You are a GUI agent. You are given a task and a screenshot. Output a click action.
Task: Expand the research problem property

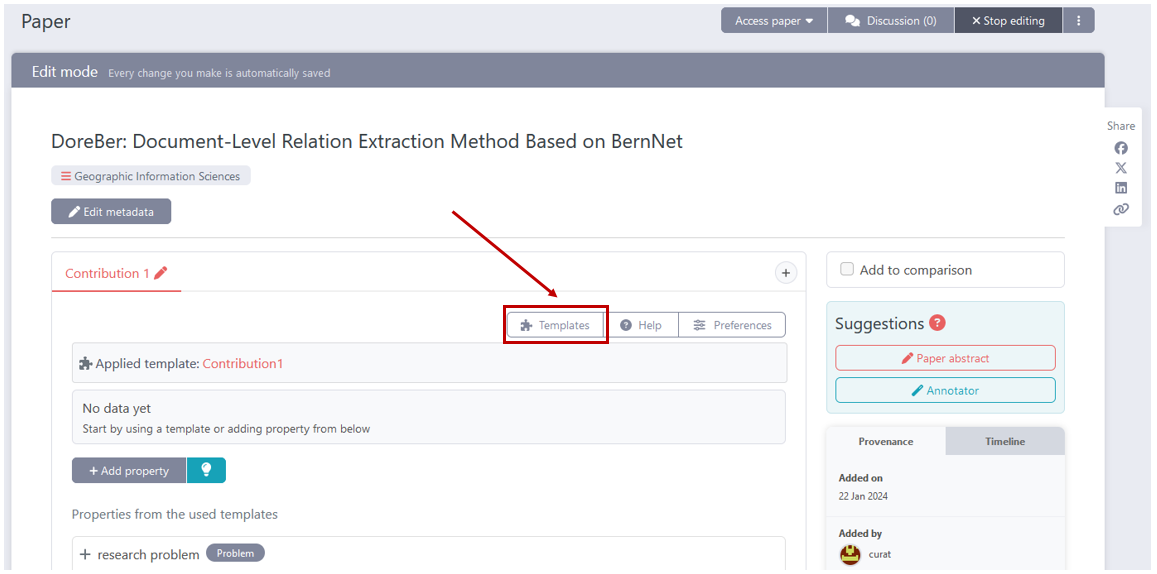coord(86,555)
